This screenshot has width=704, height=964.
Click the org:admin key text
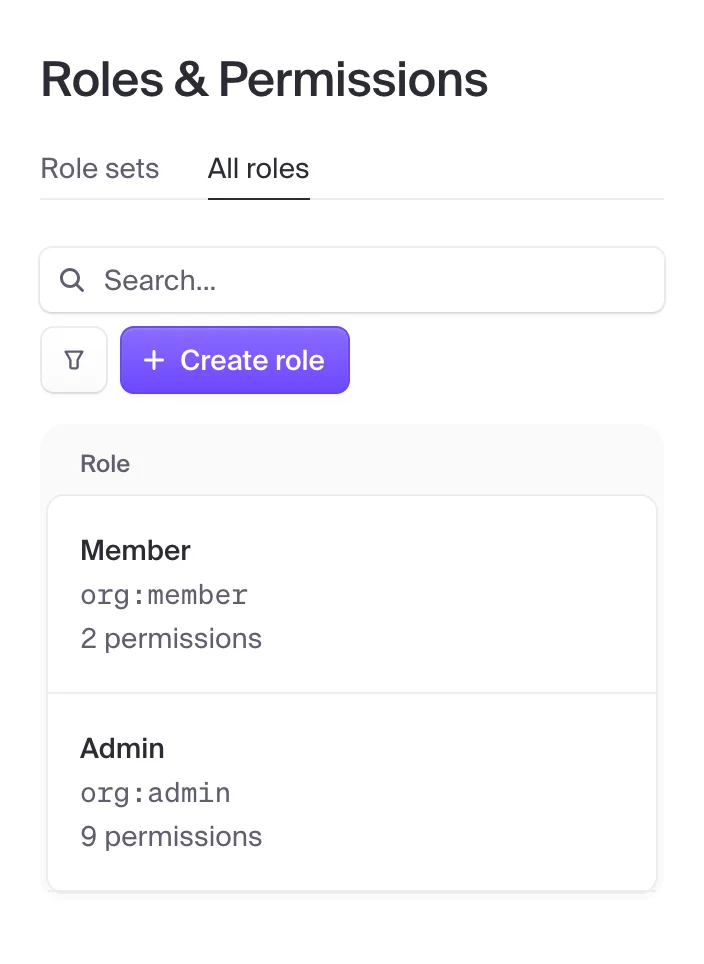pyautogui.click(x=156, y=793)
